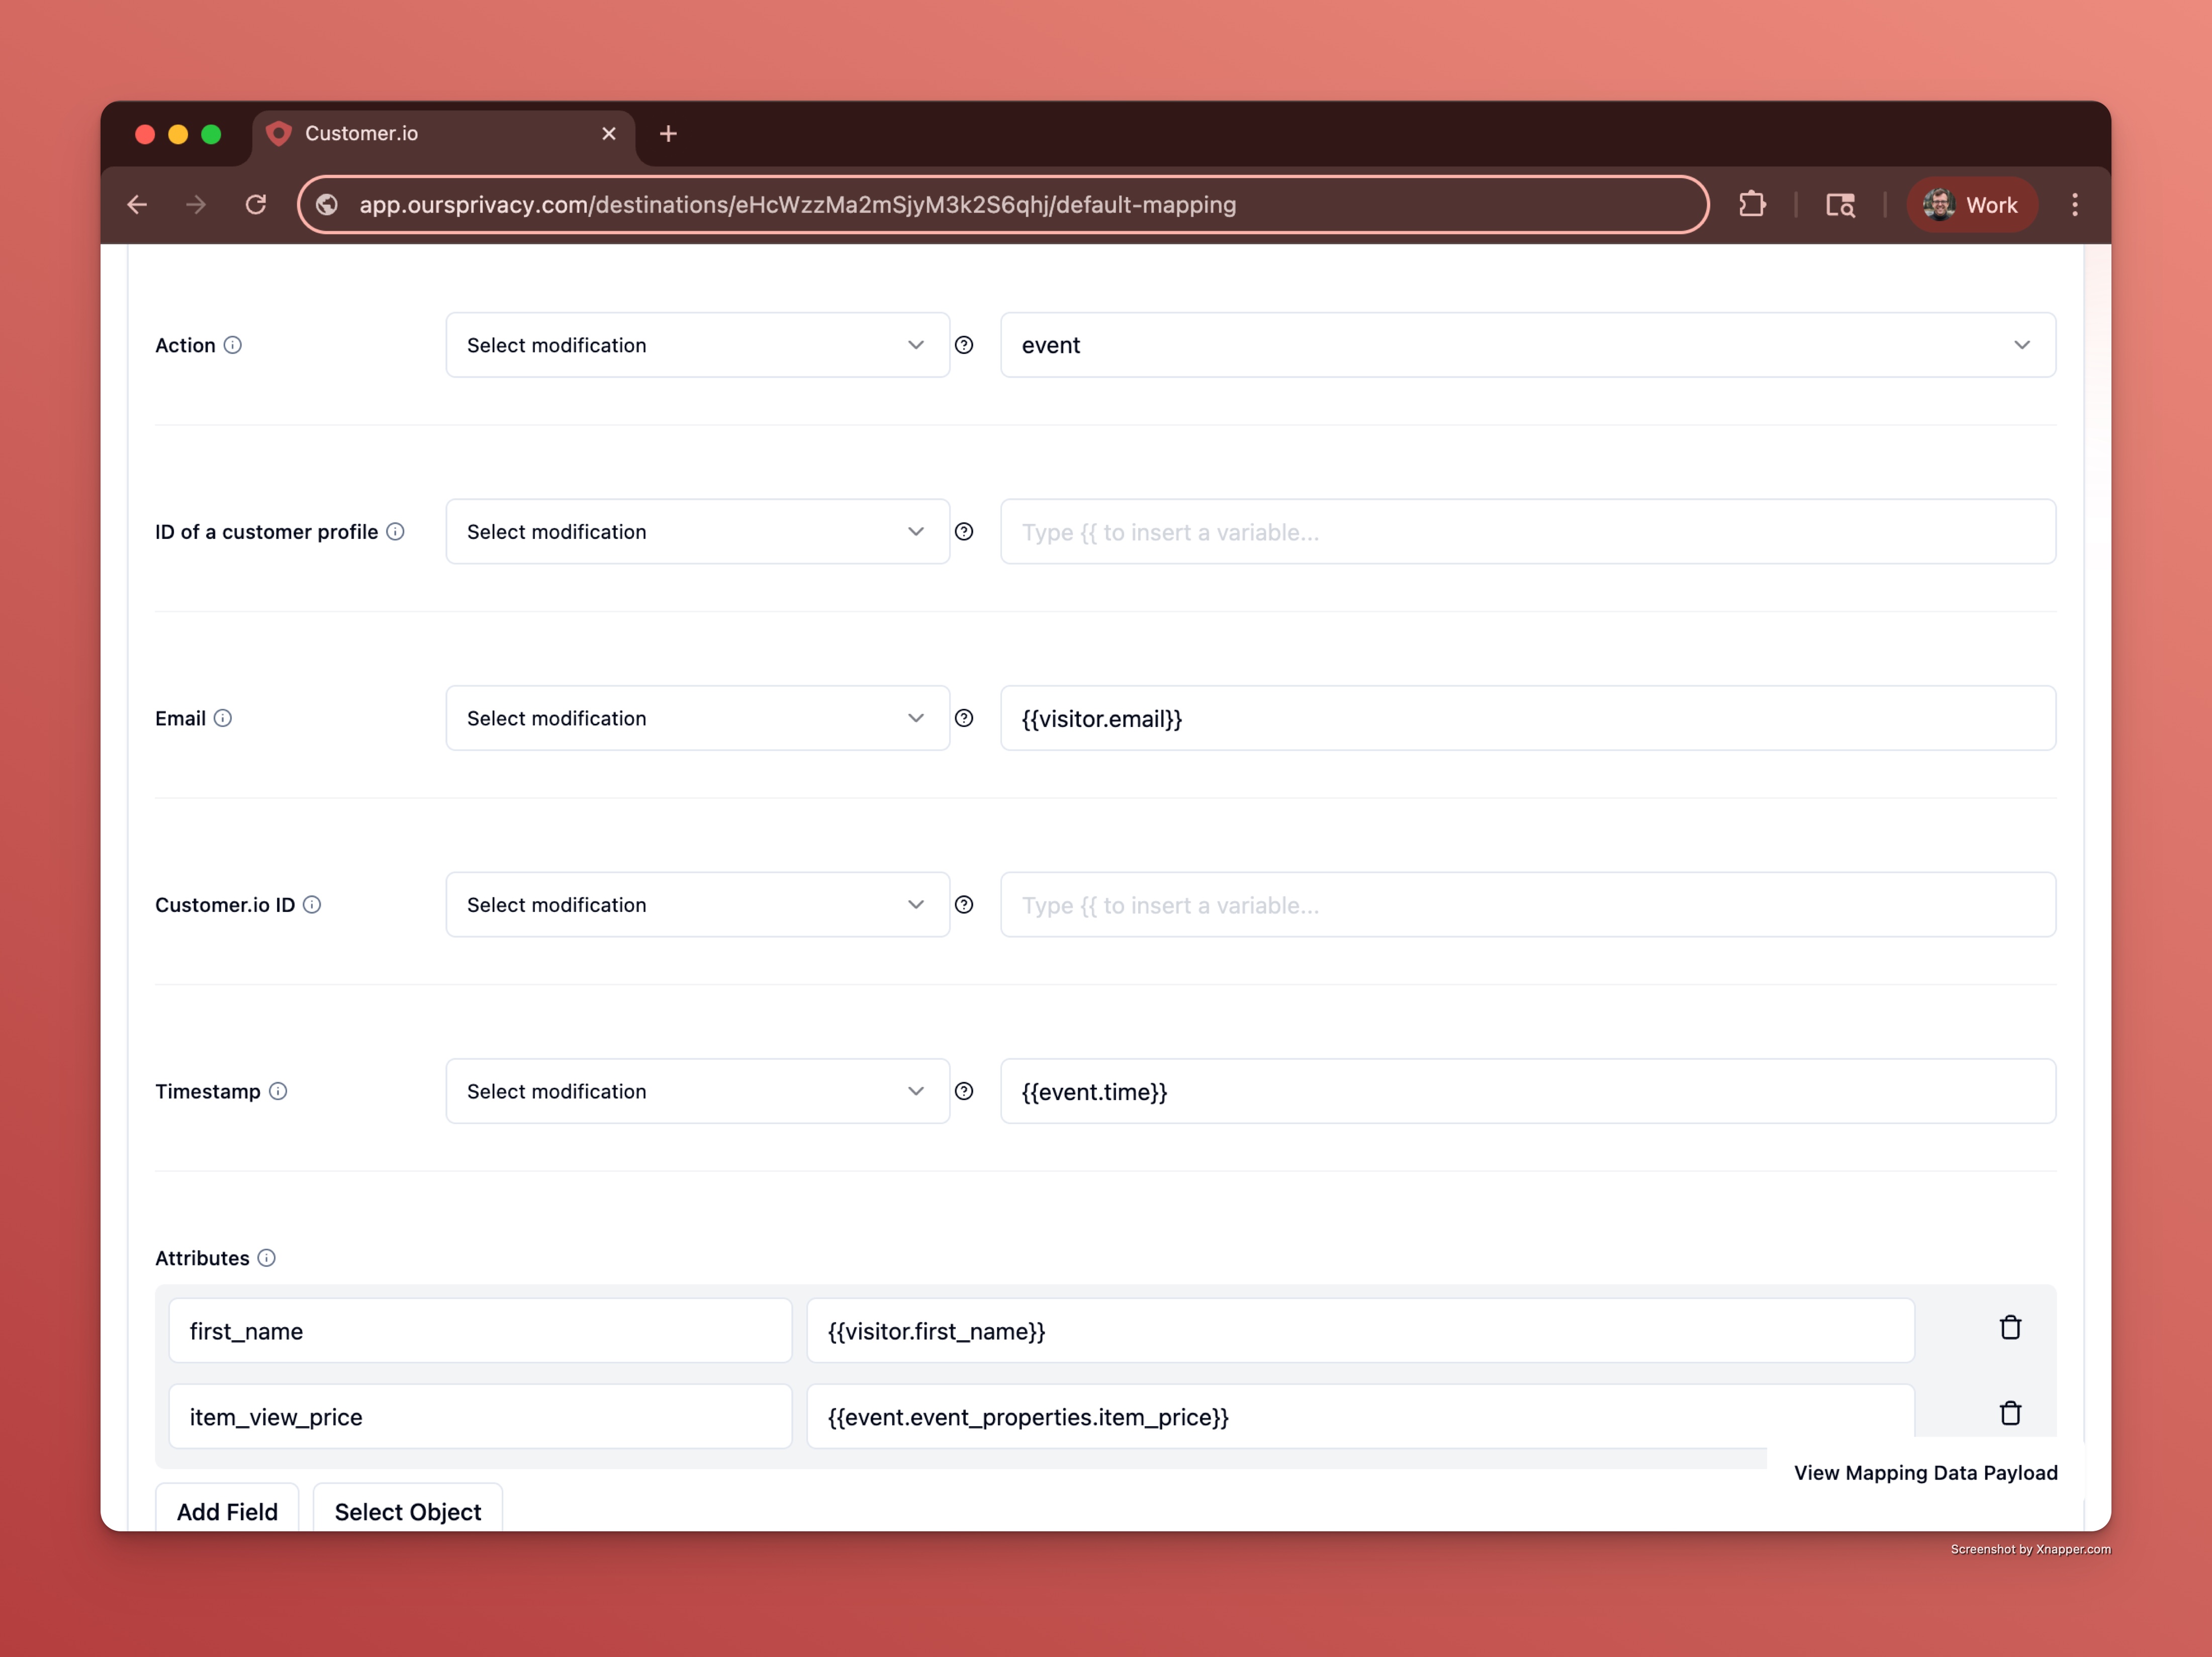Open View Mapping Data Payload
This screenshot has width=2212, height=1657.
click(x=1925, y=1473)
